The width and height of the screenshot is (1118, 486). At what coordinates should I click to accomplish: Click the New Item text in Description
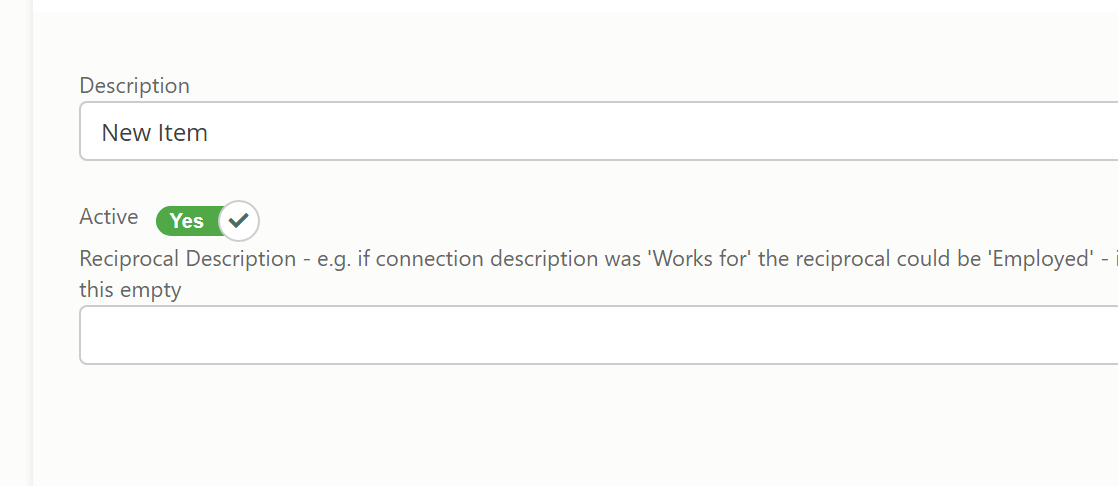[x=154, y=133]
